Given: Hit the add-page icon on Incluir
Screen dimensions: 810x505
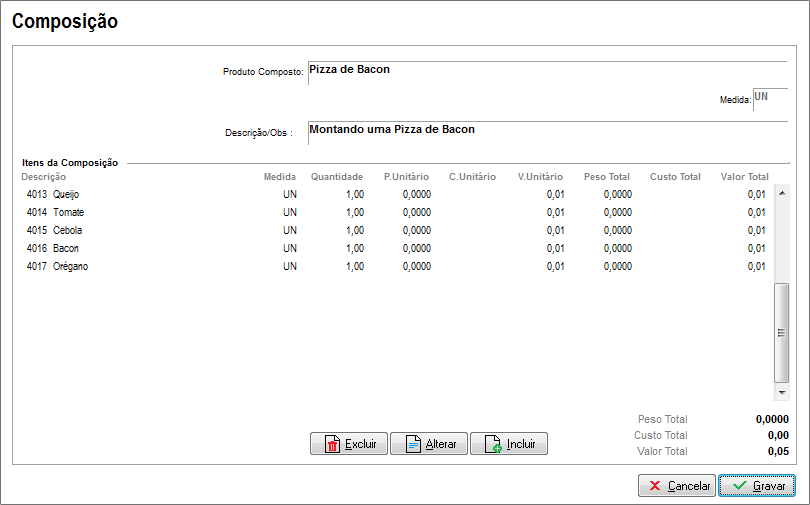Looking at the screenshot, I should pyautogui.click(x=492, y=445).
